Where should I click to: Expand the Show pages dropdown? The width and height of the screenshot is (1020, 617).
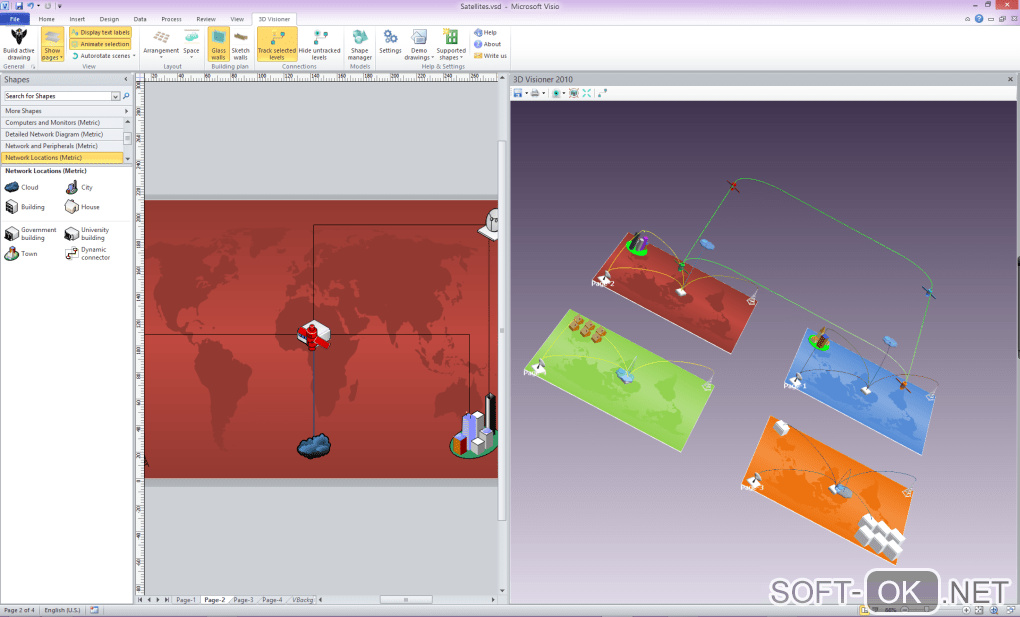52,57
